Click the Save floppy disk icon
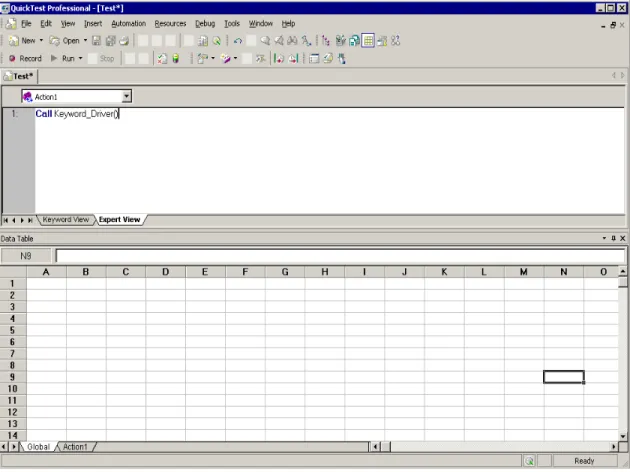 coord(96,41)
